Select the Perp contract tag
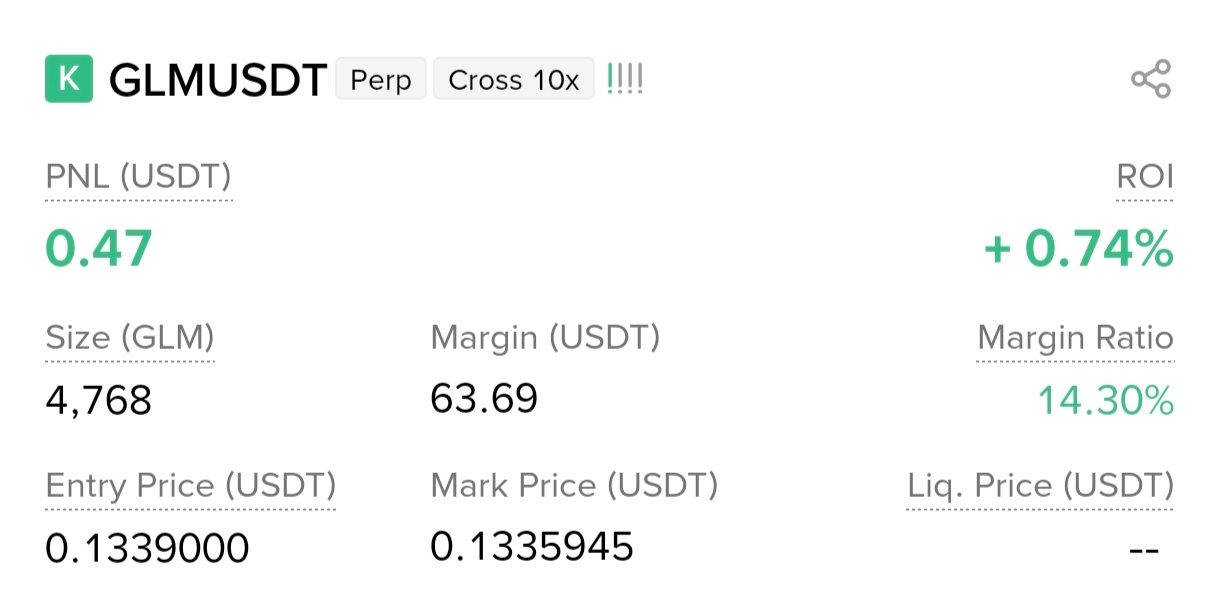1220x613 pixels. (x=381, y=79)
